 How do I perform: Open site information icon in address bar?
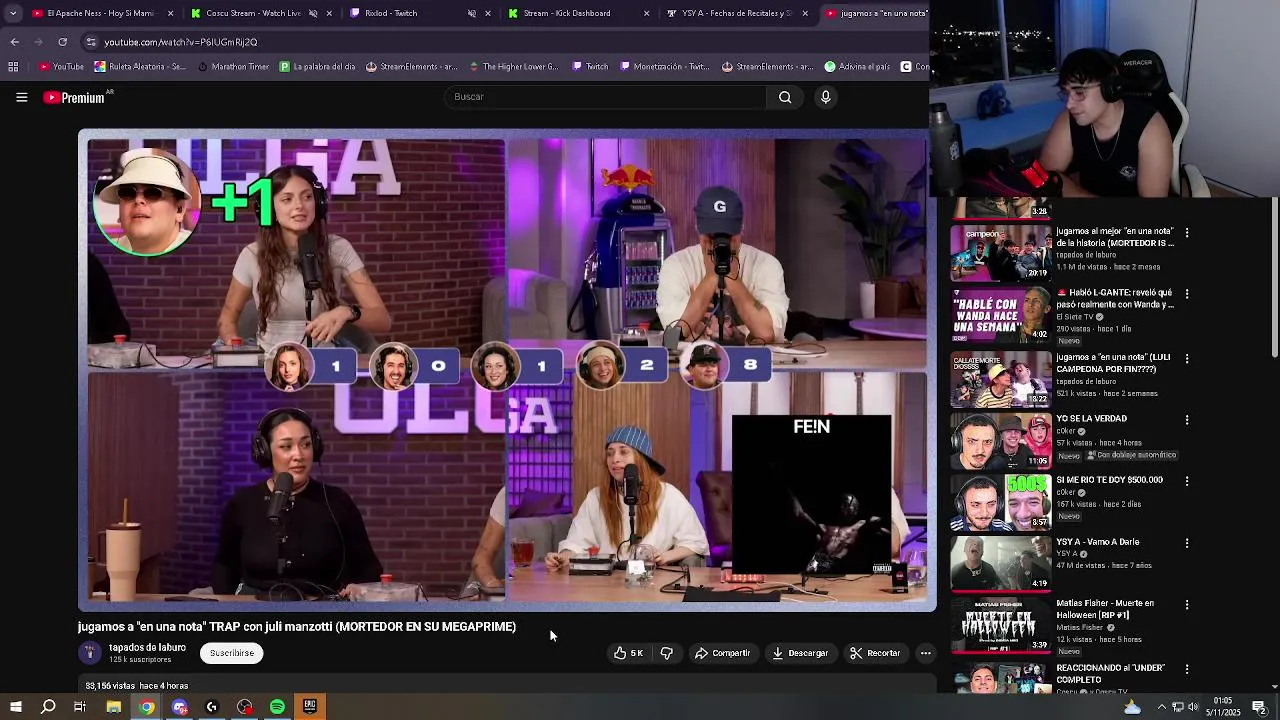91,42
